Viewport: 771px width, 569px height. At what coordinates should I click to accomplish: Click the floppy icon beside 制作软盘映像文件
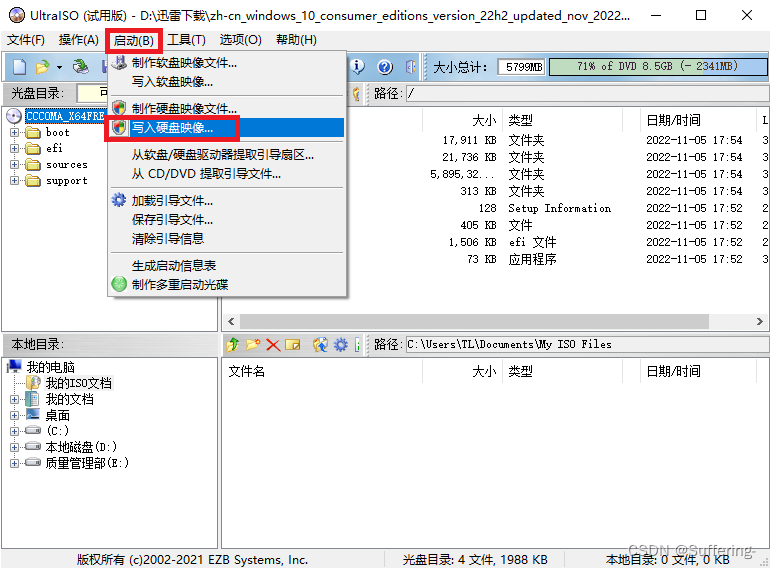[x=119, y=62]
